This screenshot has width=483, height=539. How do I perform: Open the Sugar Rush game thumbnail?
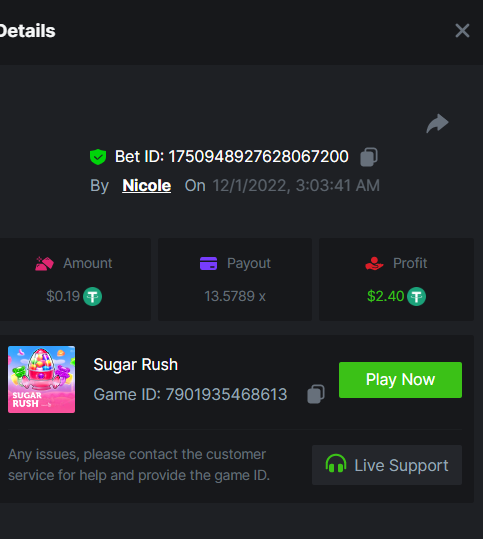42,380
